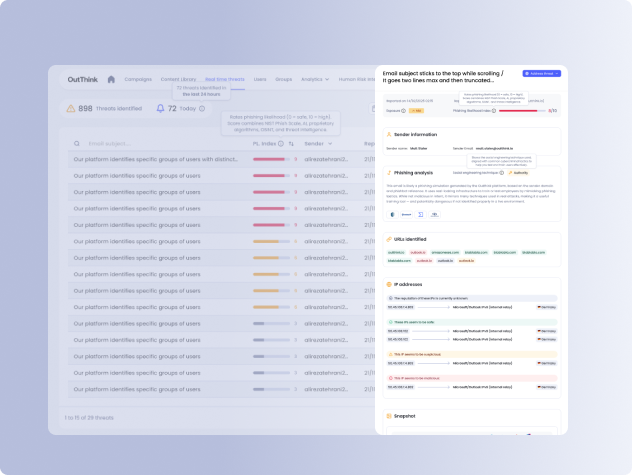Open the Analytics dropdown menu
The width and height of the screenshot is (632, 475).
coord(315,79)
